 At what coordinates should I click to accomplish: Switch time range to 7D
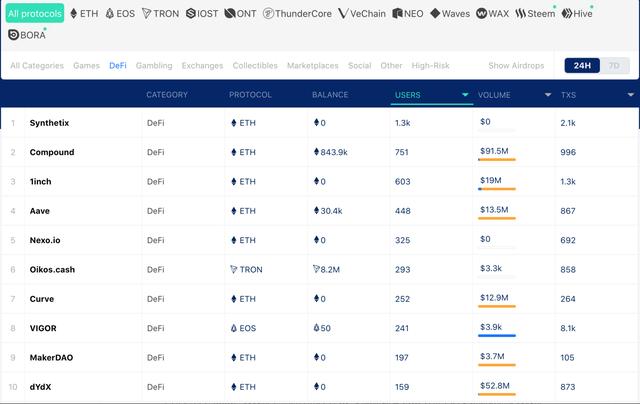pos(614,66)
